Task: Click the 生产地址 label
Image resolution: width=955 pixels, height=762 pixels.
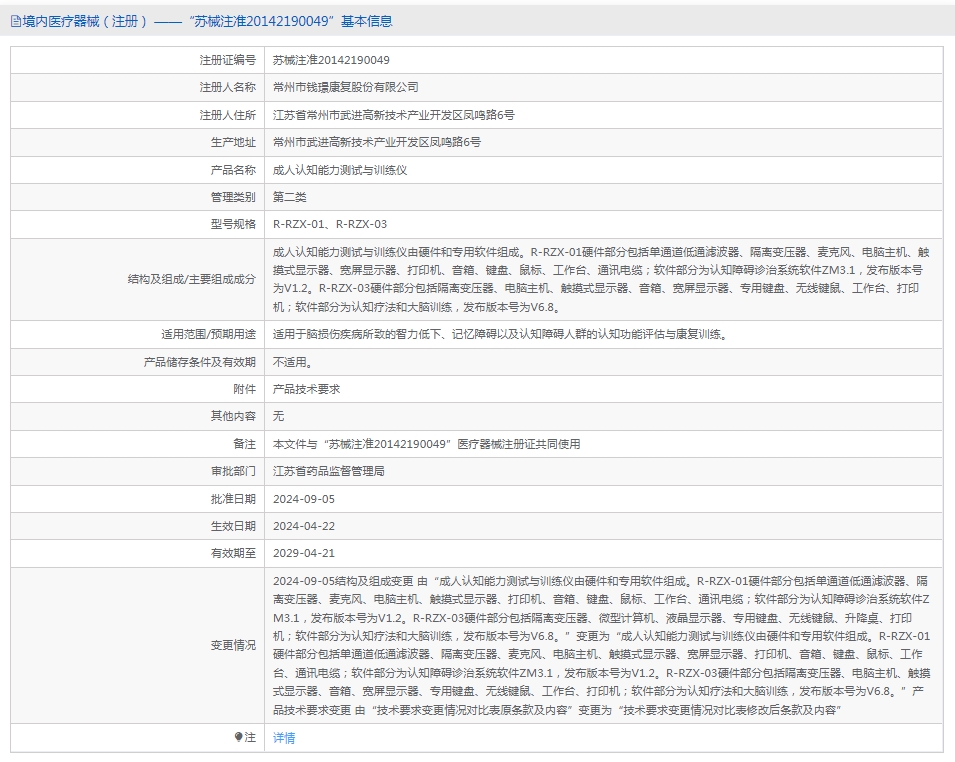Action: point(233,142)
